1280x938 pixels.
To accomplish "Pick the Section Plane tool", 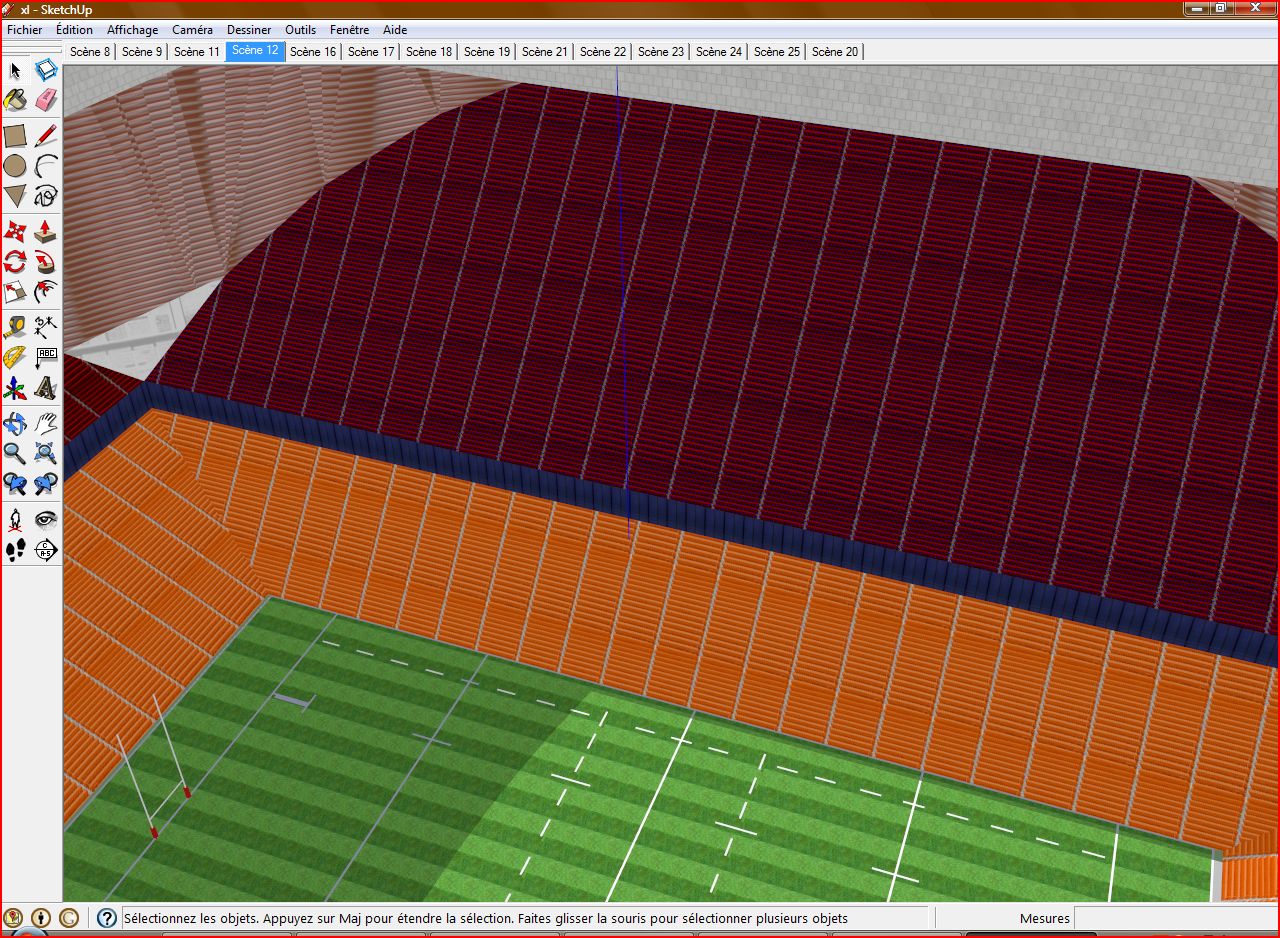I will 46,549.
